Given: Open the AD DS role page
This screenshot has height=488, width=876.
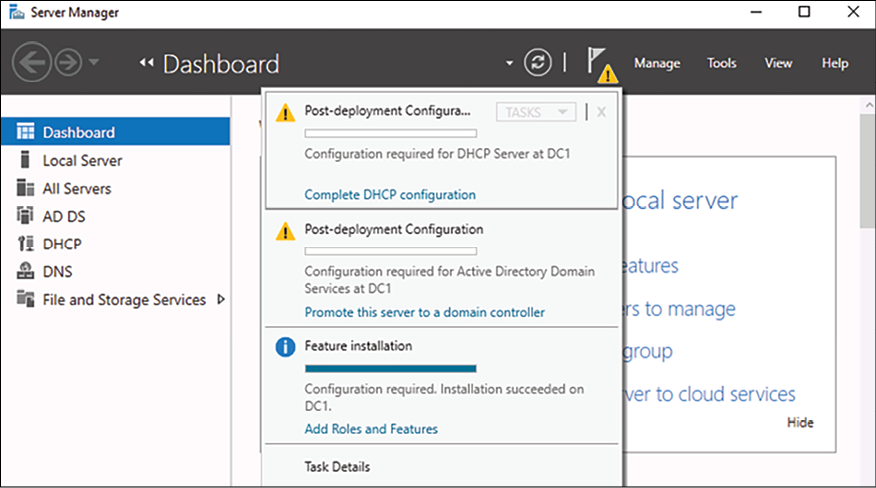Looking at the screenshot, I should tap(64, 216).
